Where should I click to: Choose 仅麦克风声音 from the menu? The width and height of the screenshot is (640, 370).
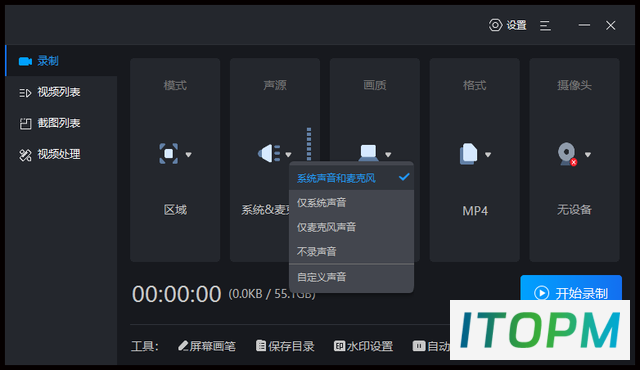(351, 227)
